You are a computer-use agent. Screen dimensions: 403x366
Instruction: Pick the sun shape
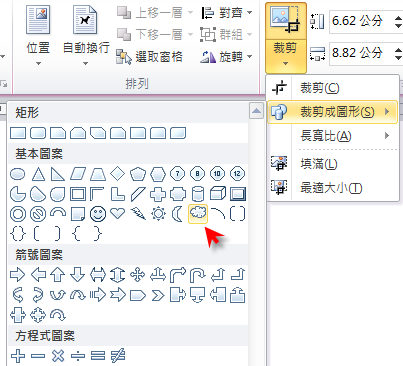click(x=158, y=214)
